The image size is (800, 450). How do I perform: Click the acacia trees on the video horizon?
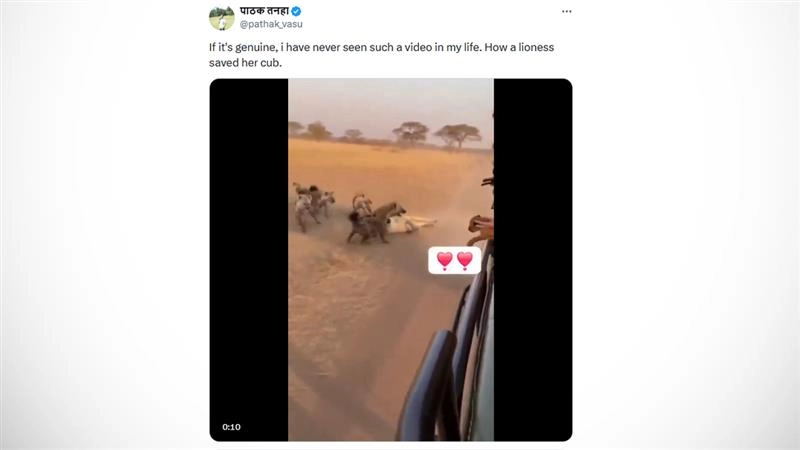(390, 134)
